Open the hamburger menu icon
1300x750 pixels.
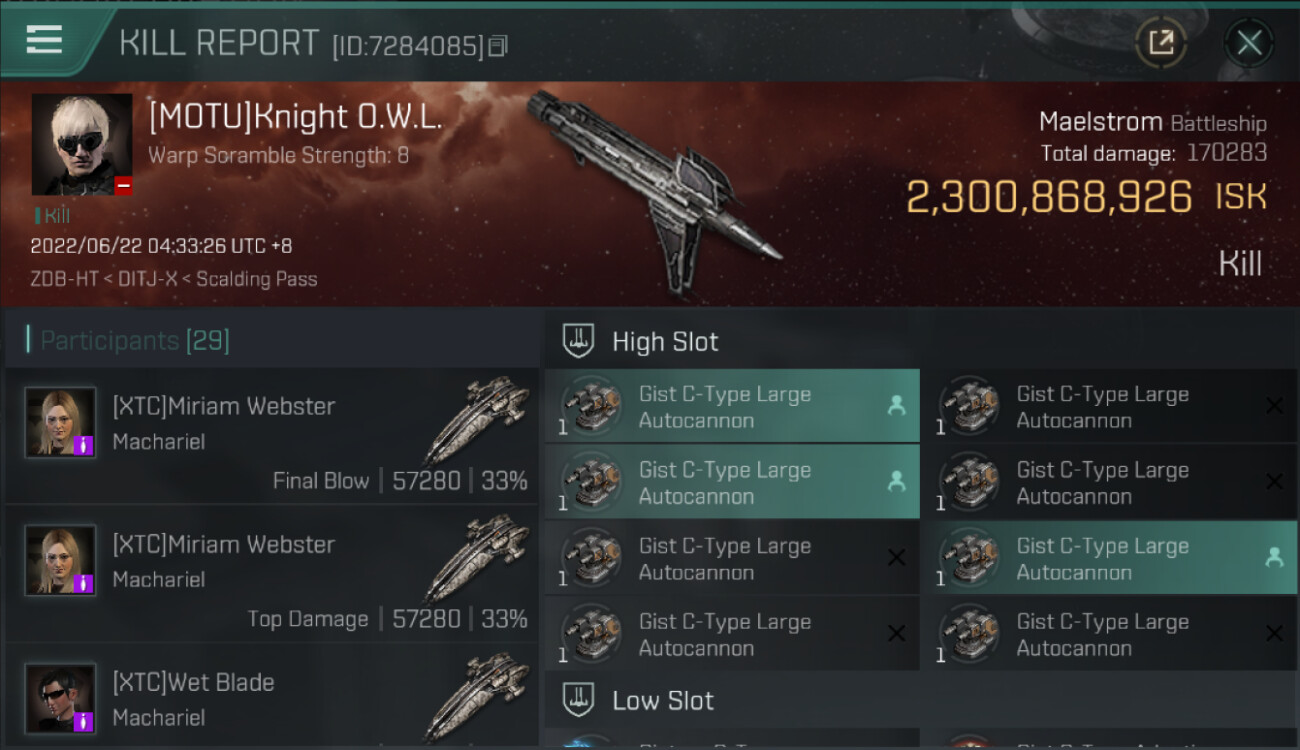click(x=44, y=40)
